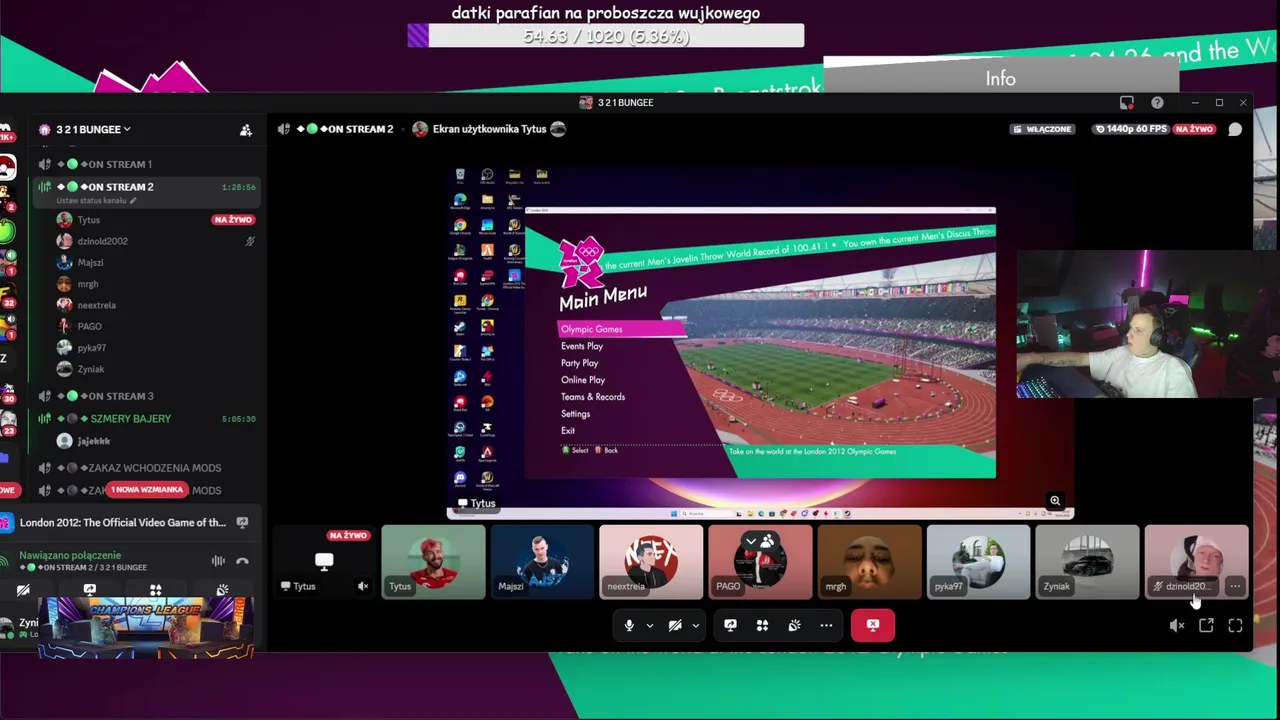
Task: Open Nawiązano połączenie connection details
Action: click(70, 555)
